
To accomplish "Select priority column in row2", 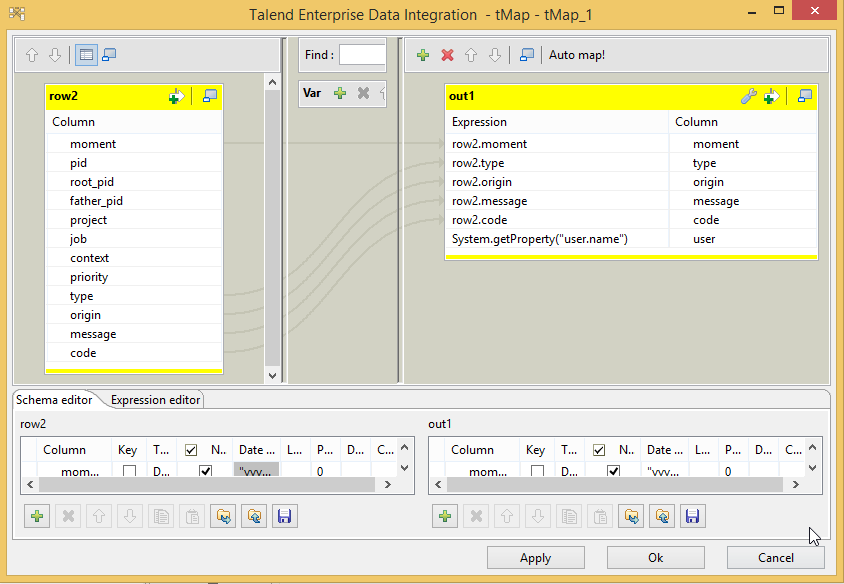I will pyautogui.click(x=135, y=277).
